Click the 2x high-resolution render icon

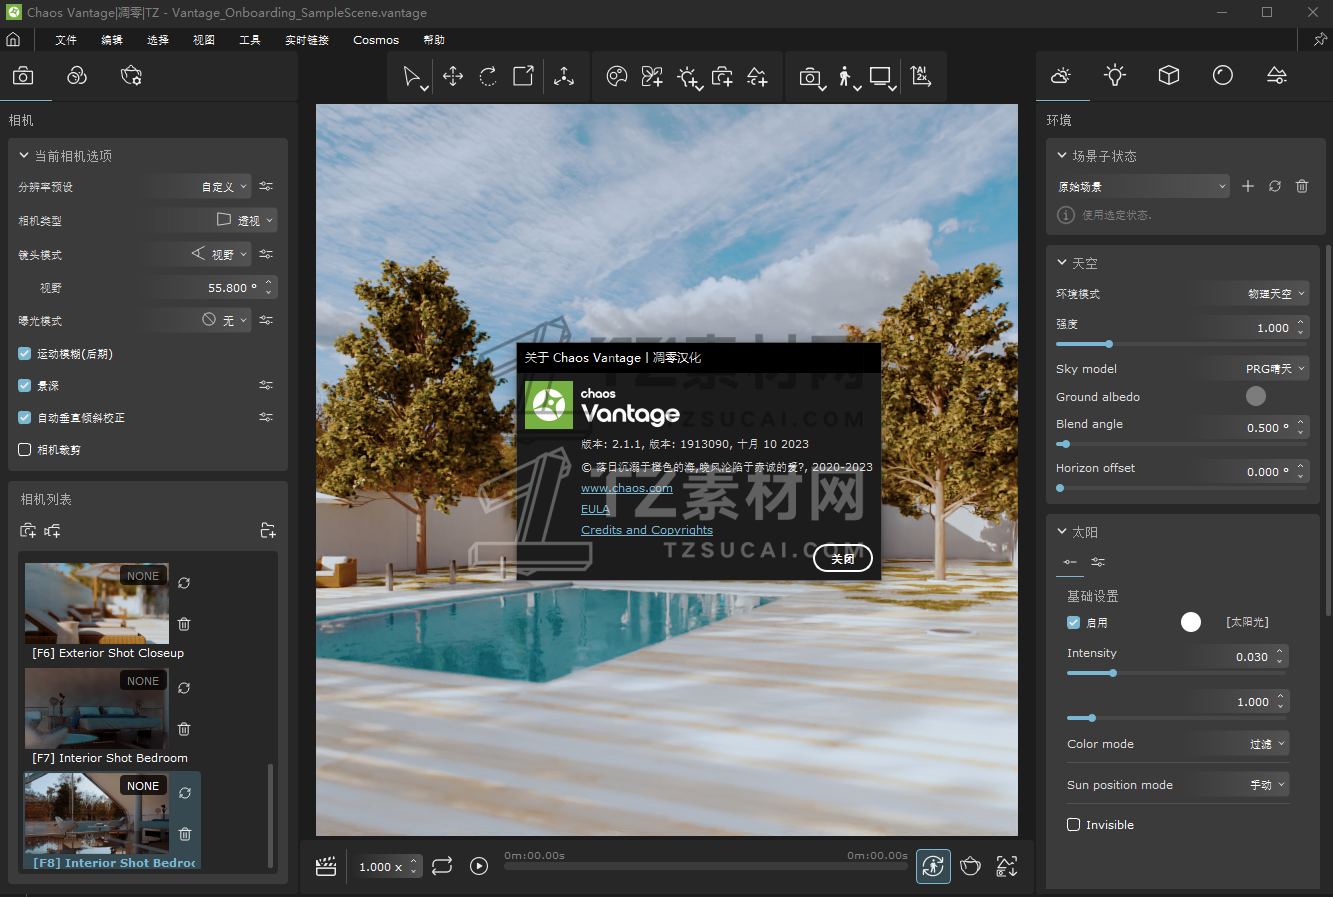point(921,77)
